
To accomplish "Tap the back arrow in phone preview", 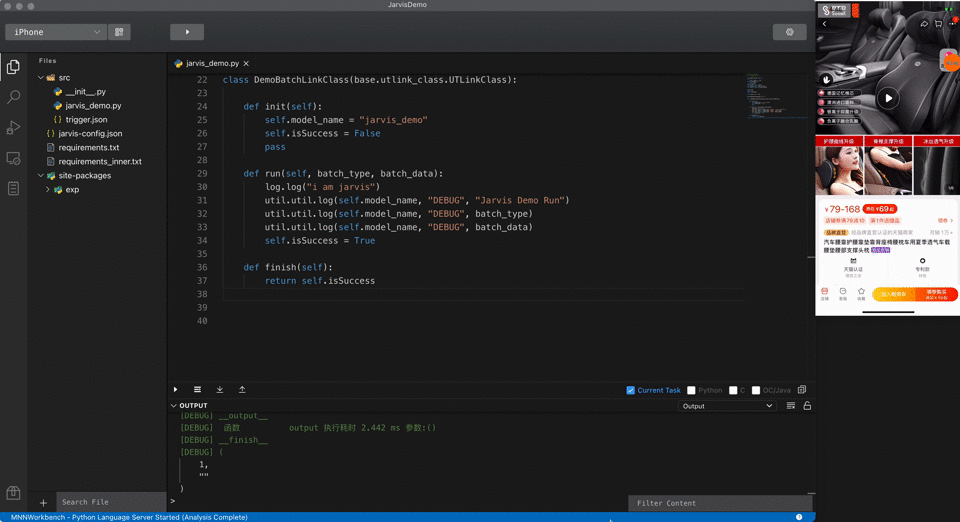I will [825, 24].
